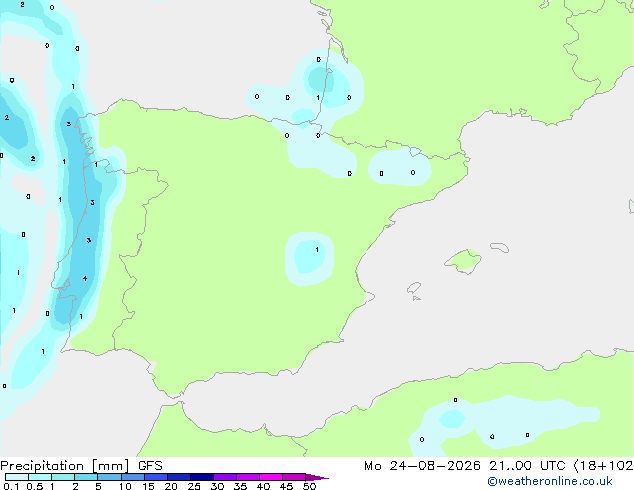Click the 0.1–0.5 mm palest legend swatch

point(17,477)
